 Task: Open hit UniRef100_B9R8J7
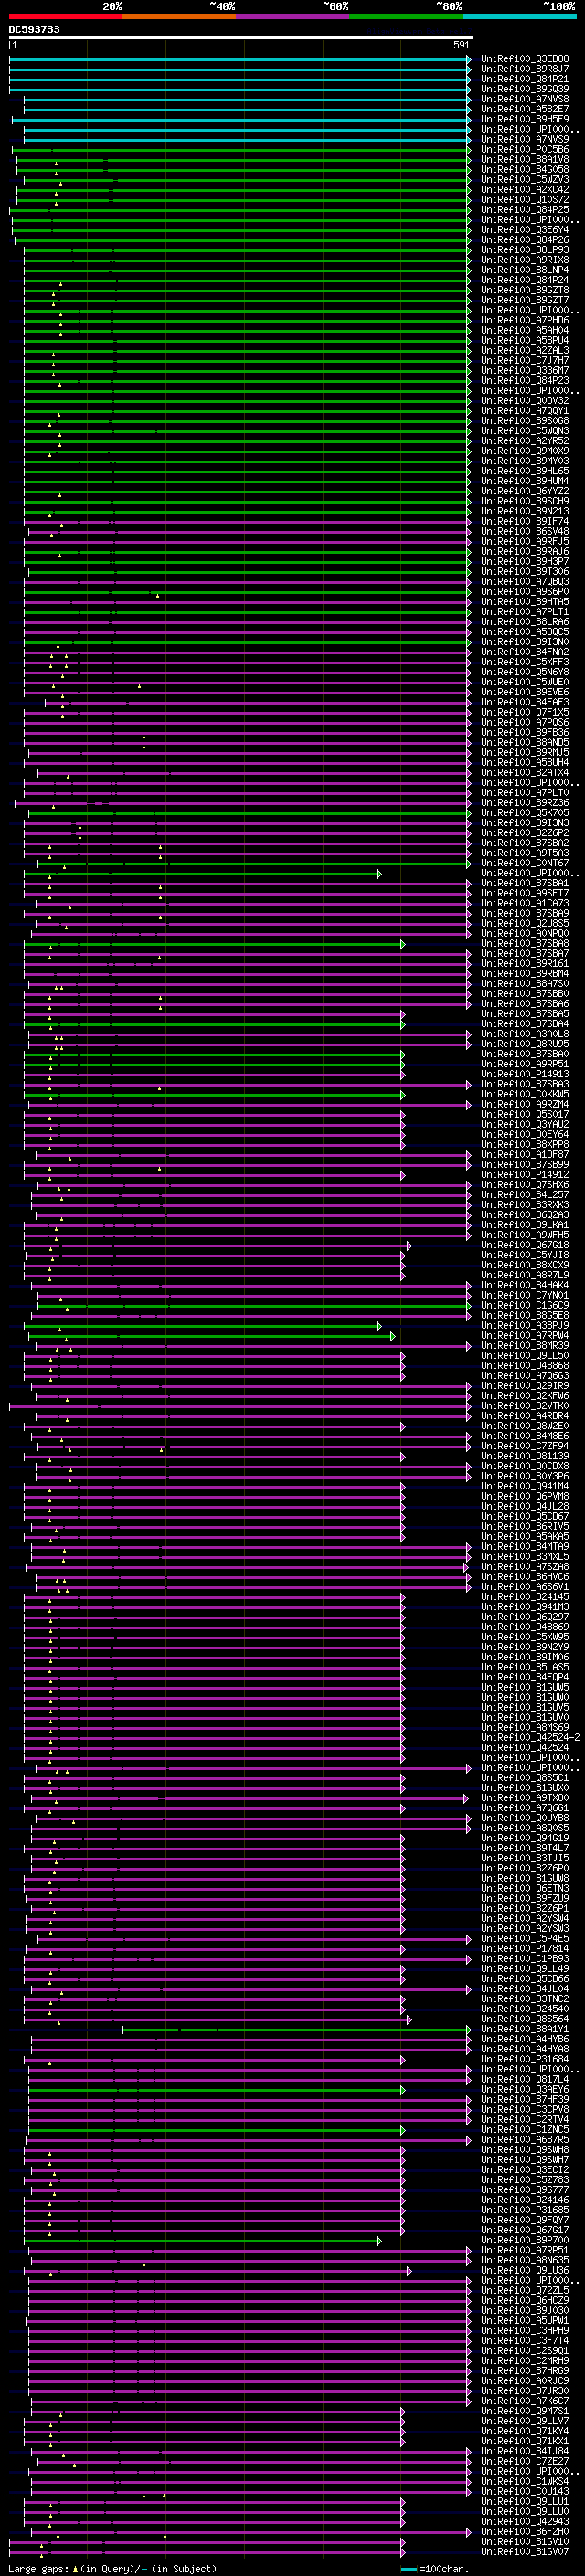[x=525, y=69]
